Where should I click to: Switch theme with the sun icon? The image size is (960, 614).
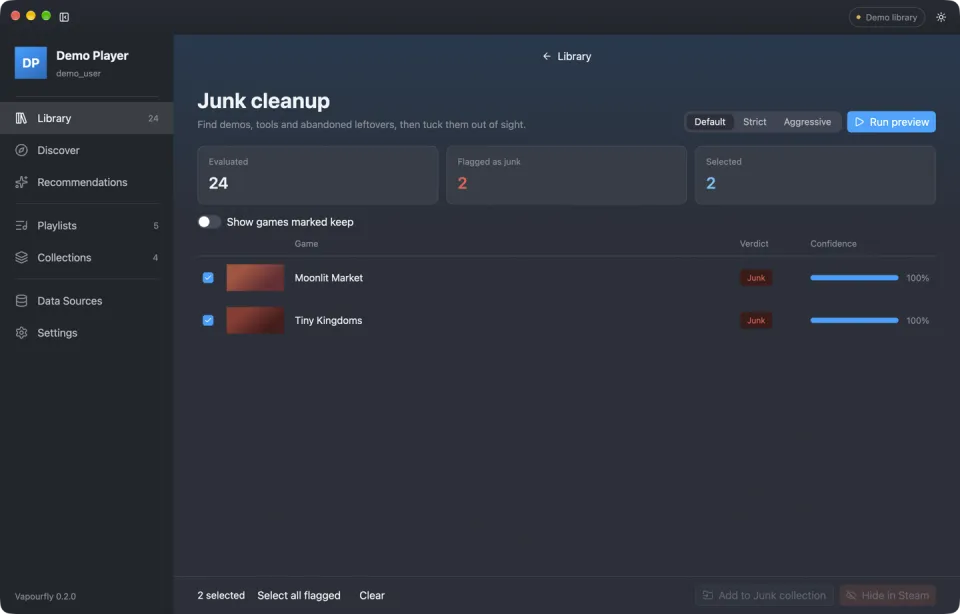941,17
